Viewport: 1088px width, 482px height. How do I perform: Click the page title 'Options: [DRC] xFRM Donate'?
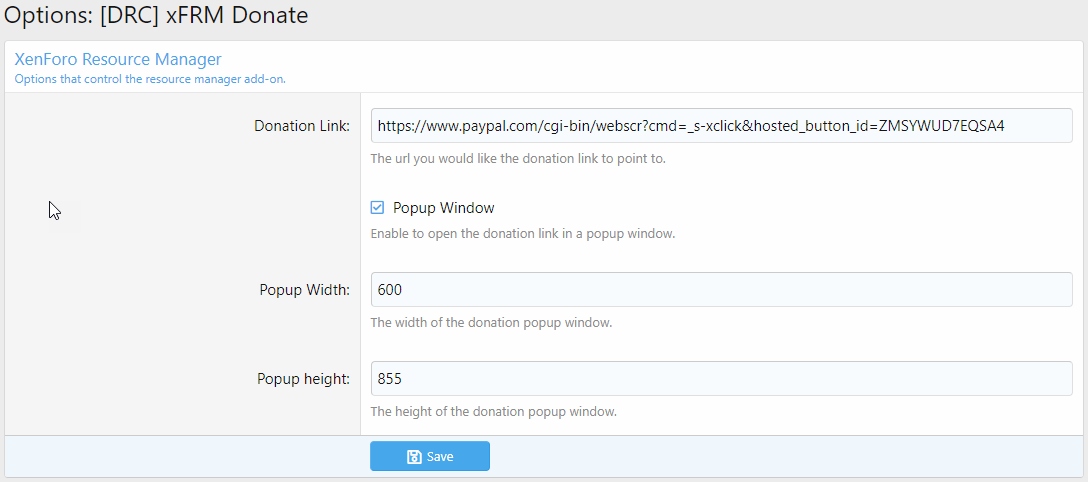pyautogui.click(x=156, y=16)
